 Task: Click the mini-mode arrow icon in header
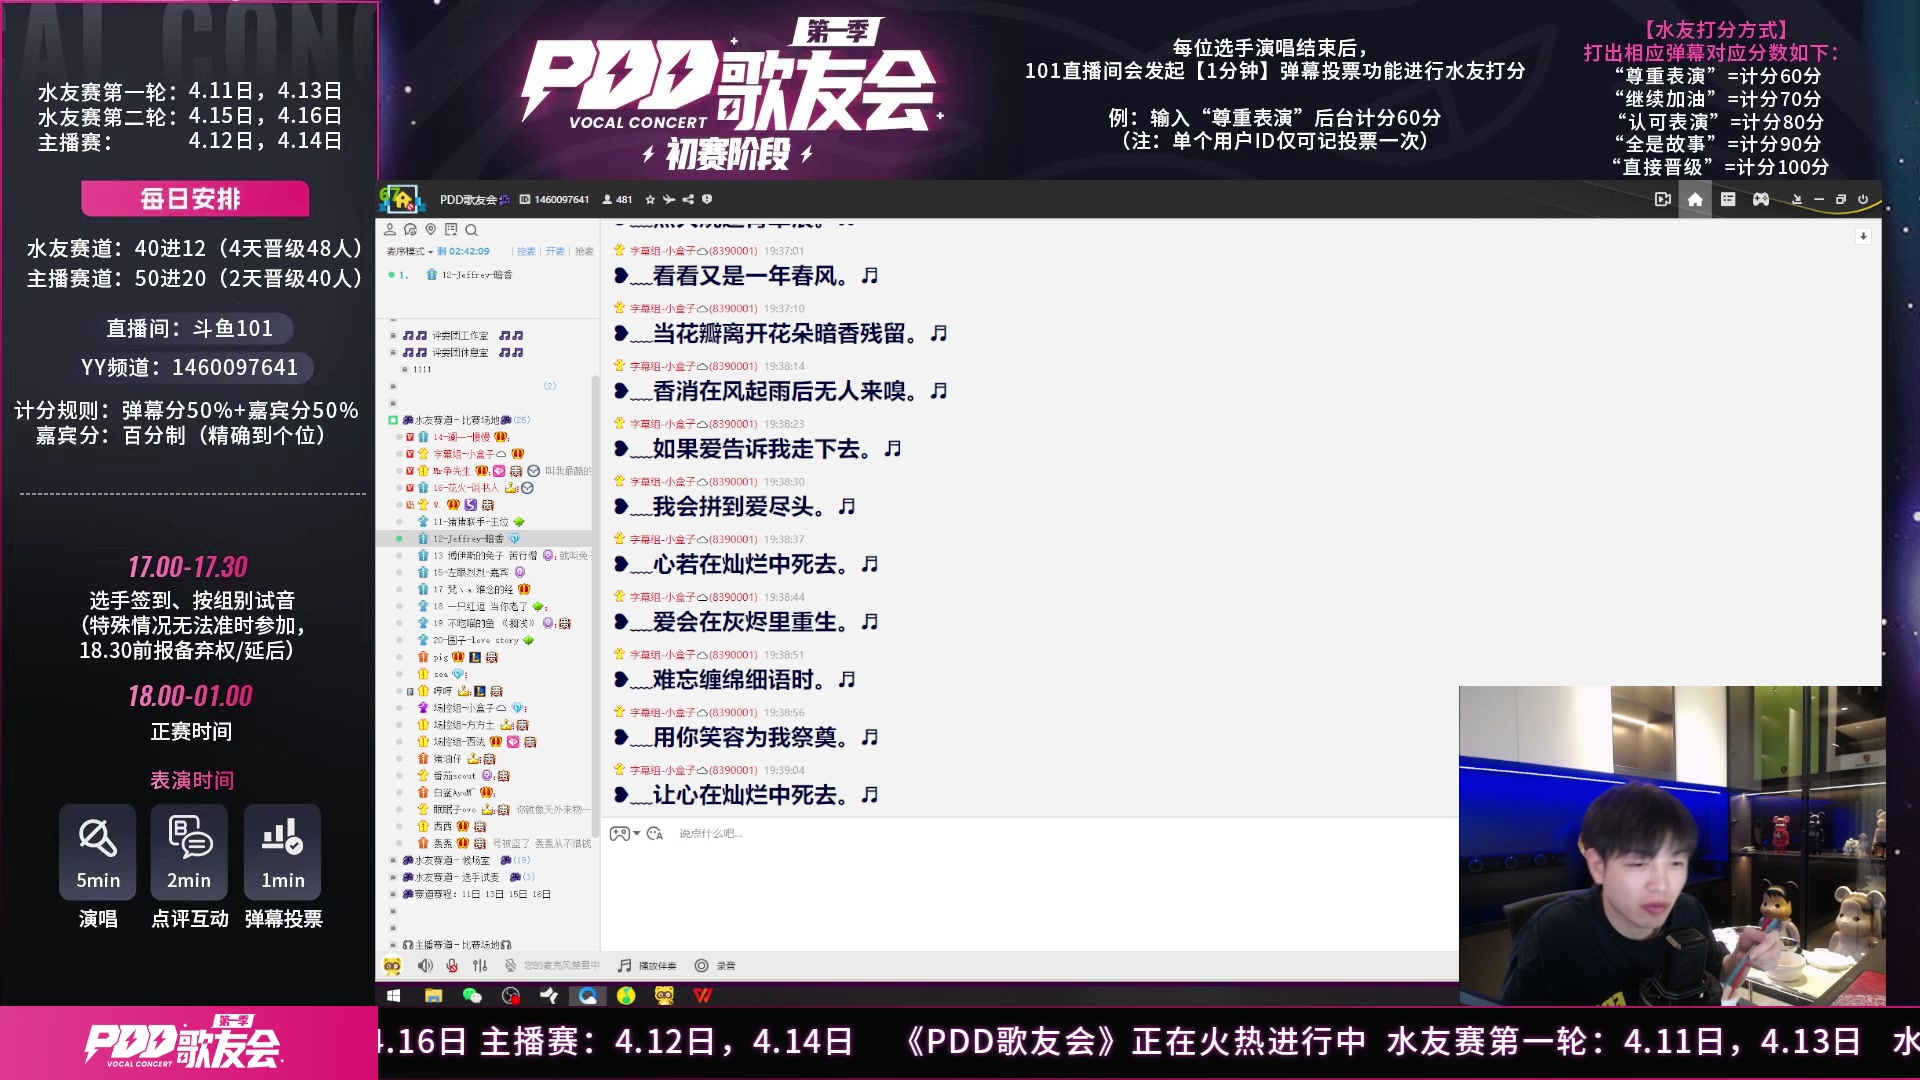[x=1797, y=200]
